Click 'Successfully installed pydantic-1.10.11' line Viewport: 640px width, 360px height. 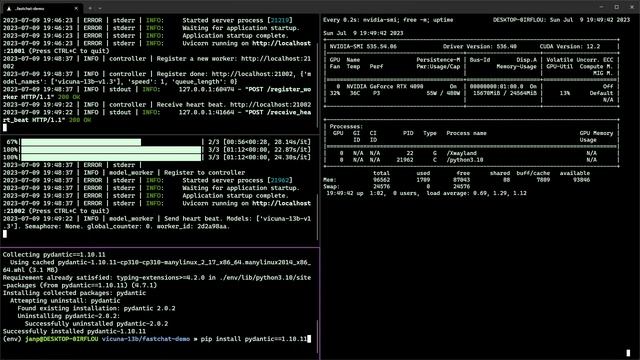pos(74,331)
